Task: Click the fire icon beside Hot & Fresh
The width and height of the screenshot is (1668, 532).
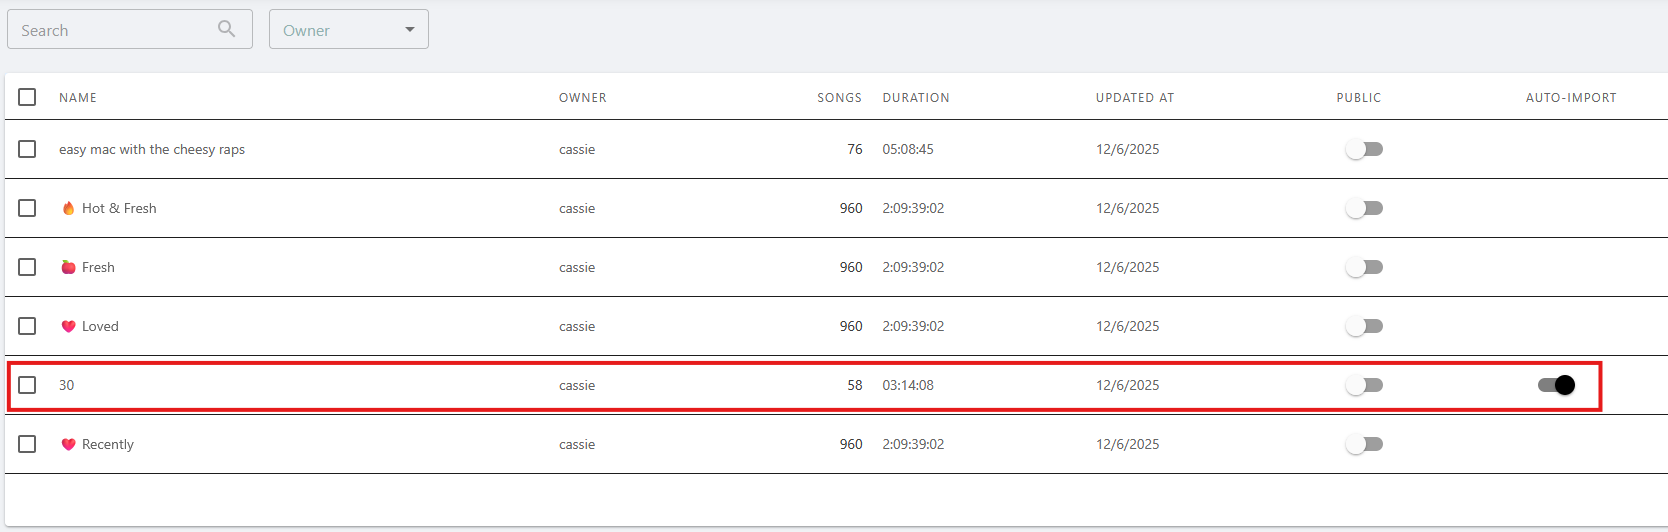Action: click(x=68, y=208)
